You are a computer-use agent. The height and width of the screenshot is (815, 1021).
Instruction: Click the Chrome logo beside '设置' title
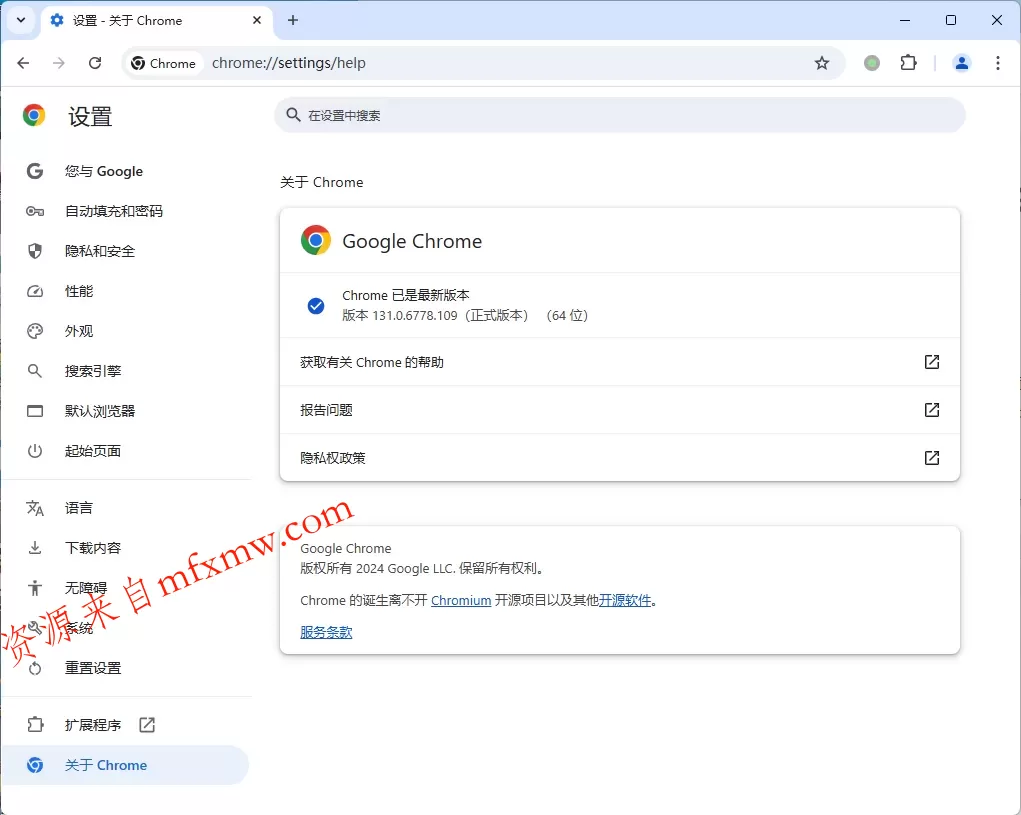[x=34, y=115]
